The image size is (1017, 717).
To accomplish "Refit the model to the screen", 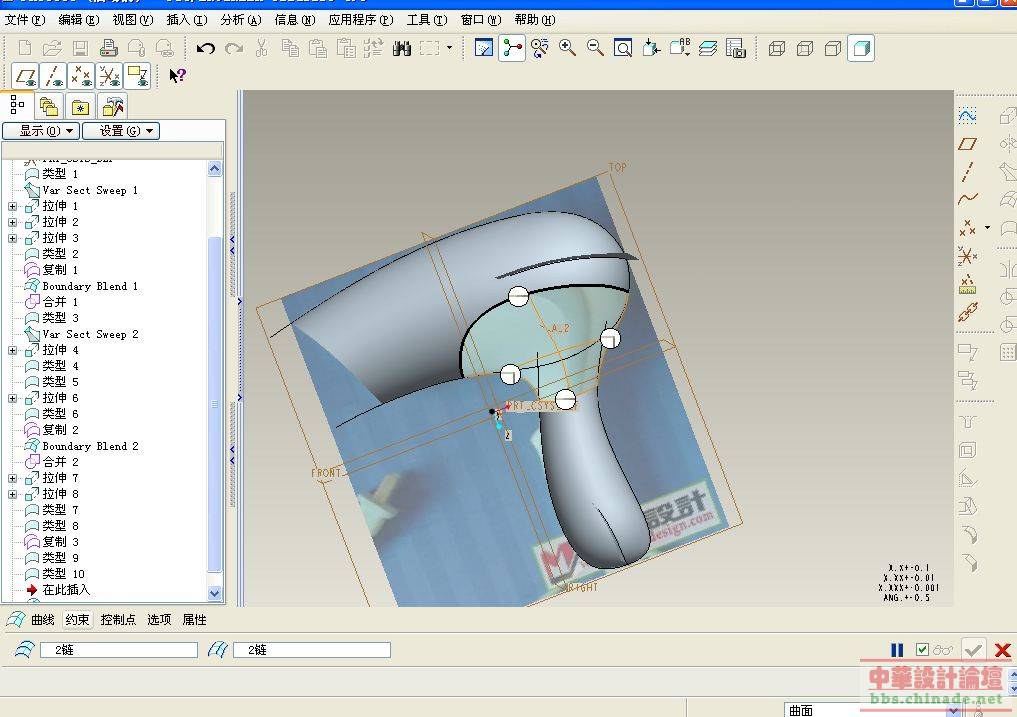I will point(623,48).
